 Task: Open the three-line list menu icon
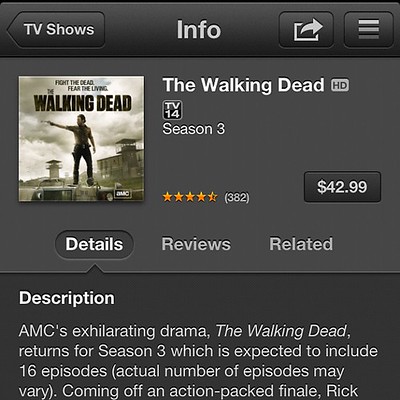[x=368, y=30]
